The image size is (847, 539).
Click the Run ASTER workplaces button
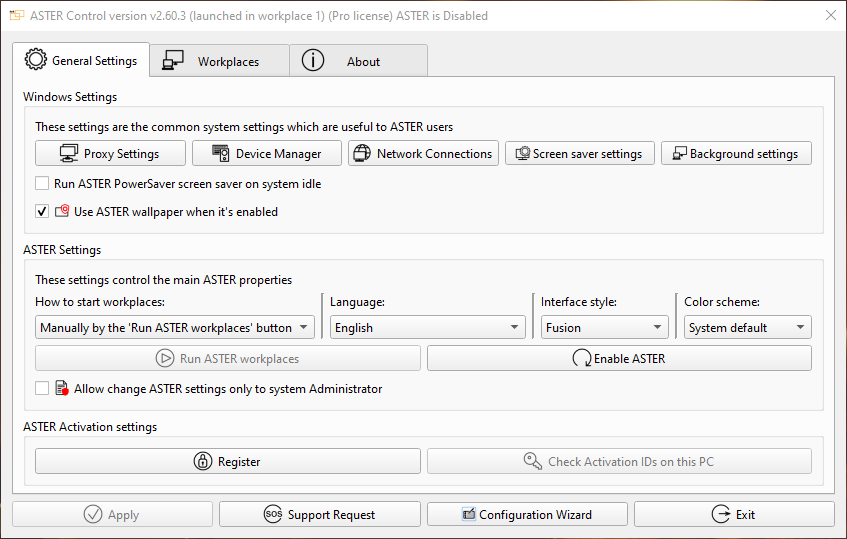click(x=227, y=358)
